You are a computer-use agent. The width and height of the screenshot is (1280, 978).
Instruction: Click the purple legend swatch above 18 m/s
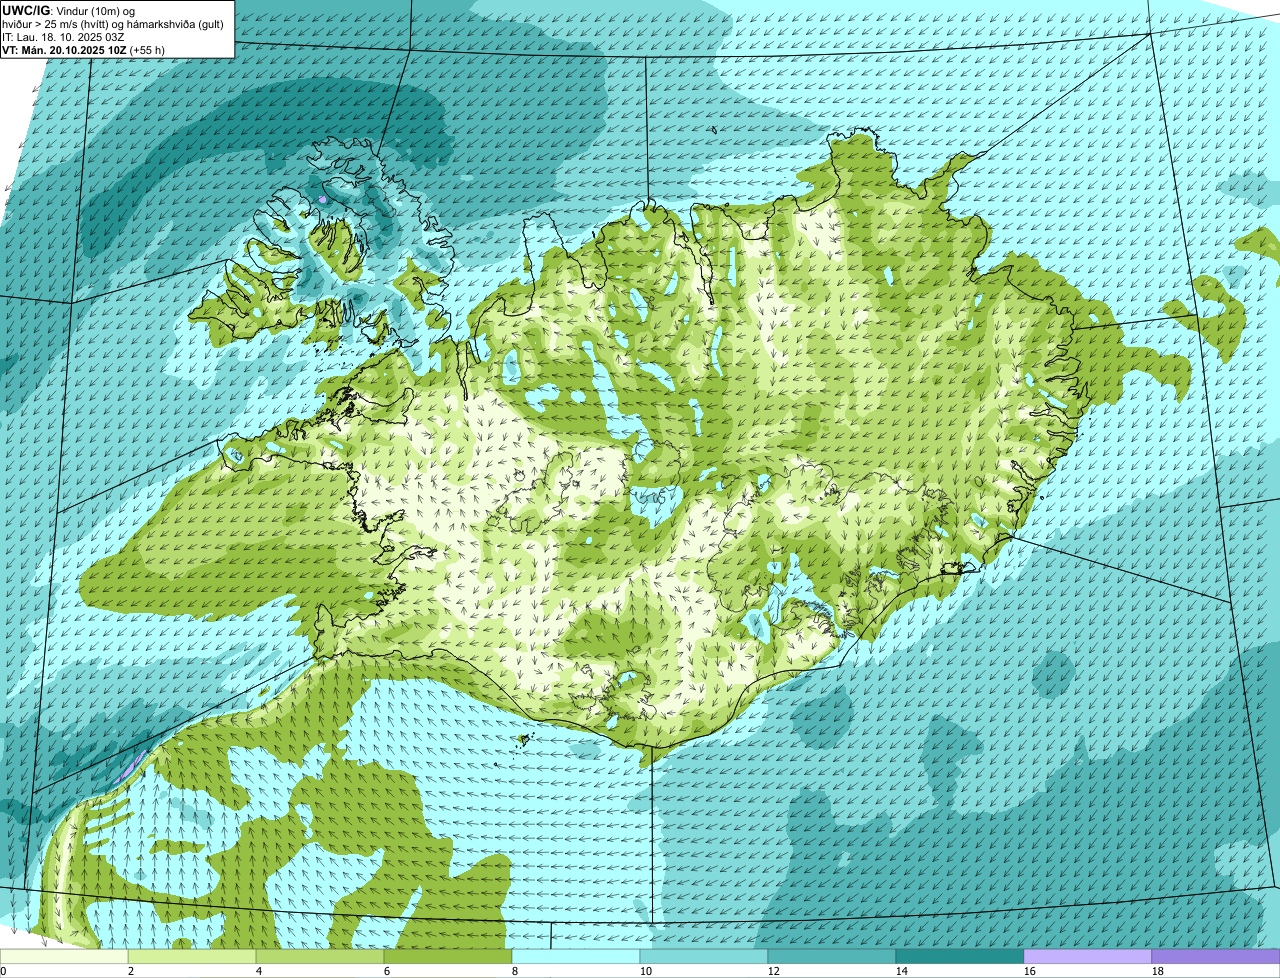1216,956
